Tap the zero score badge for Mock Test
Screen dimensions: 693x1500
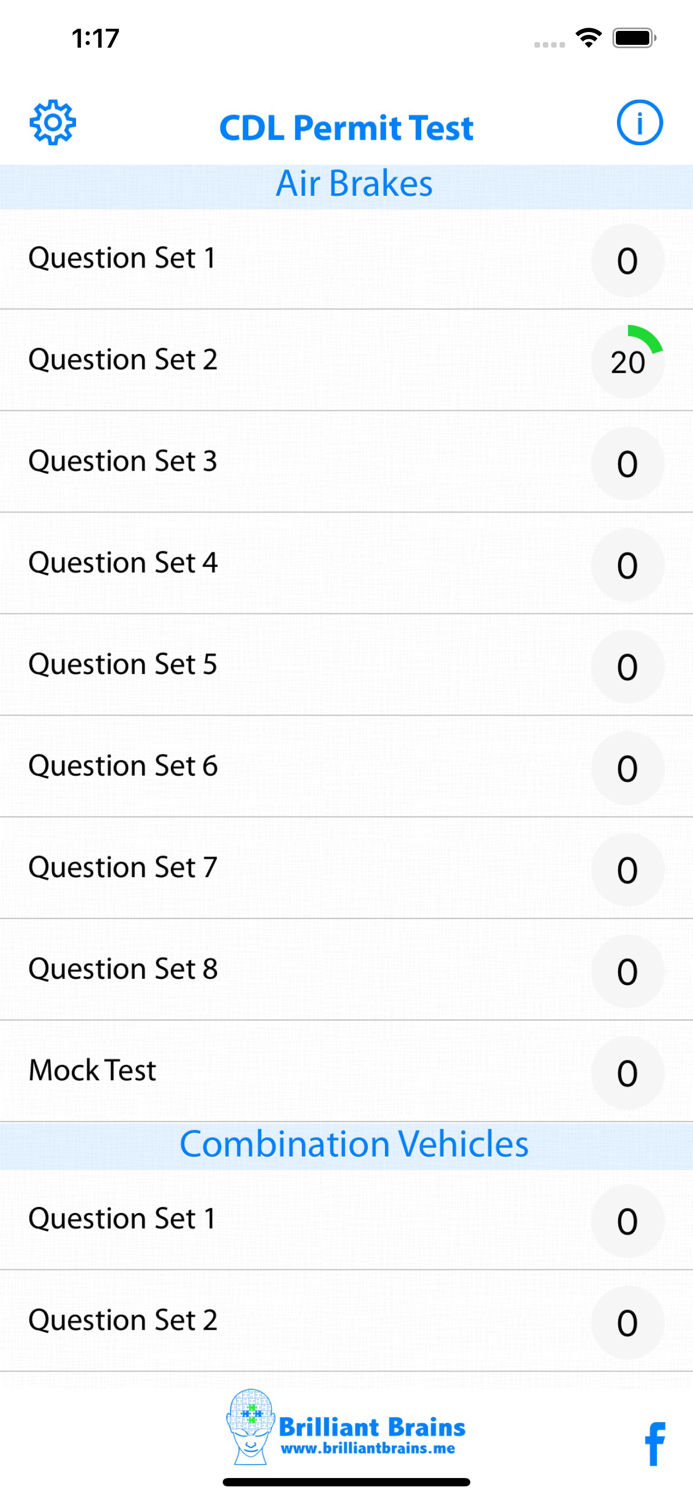627,1073
